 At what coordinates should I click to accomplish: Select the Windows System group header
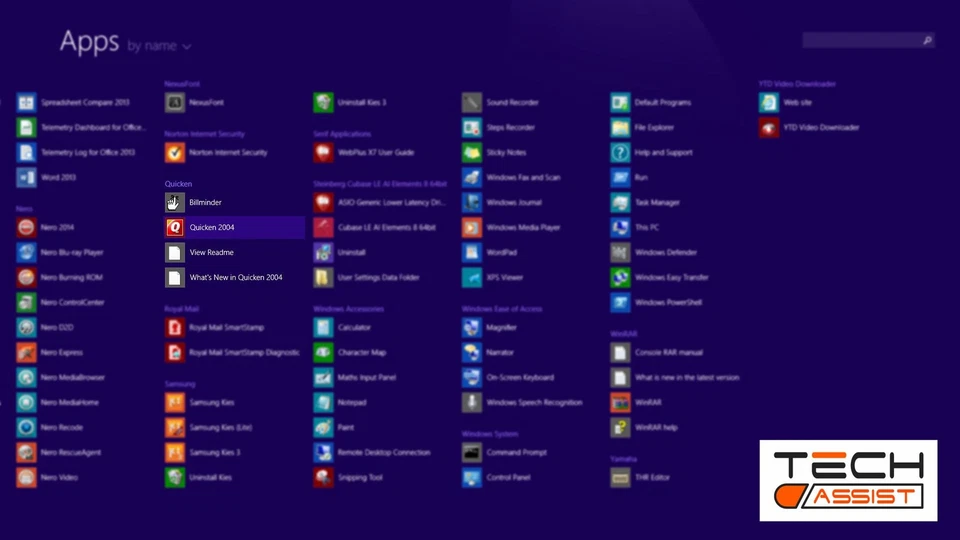tap(490, 433)
